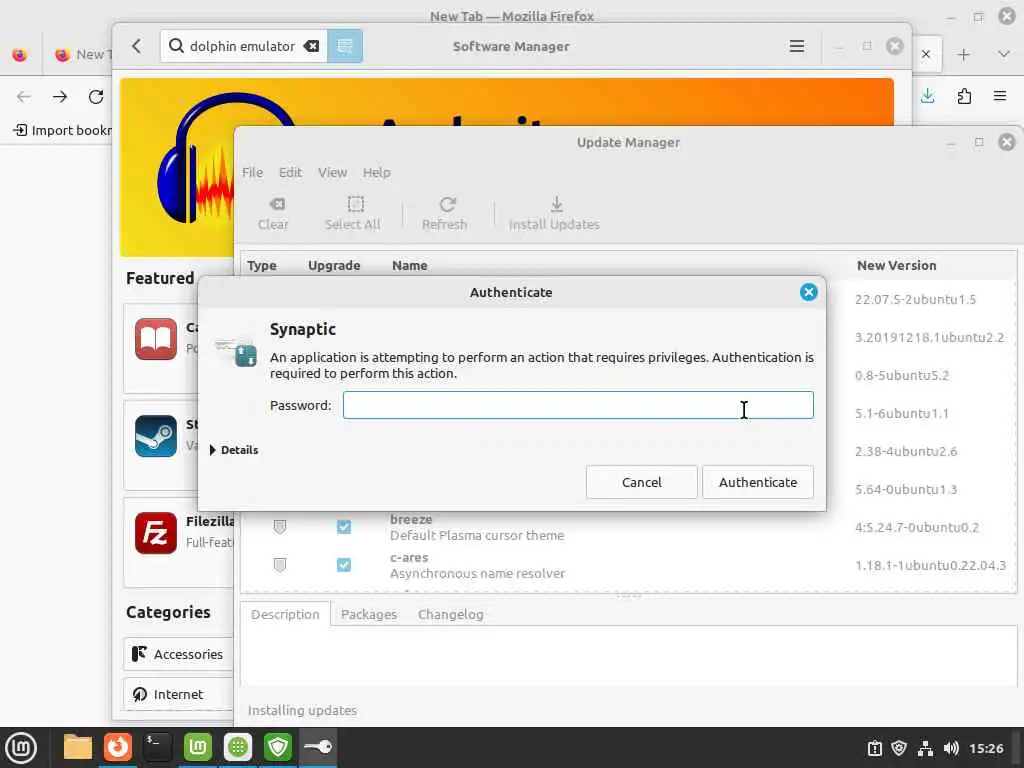
Task: Click the Select All toolbar icon
Action: tap(353, 214)
